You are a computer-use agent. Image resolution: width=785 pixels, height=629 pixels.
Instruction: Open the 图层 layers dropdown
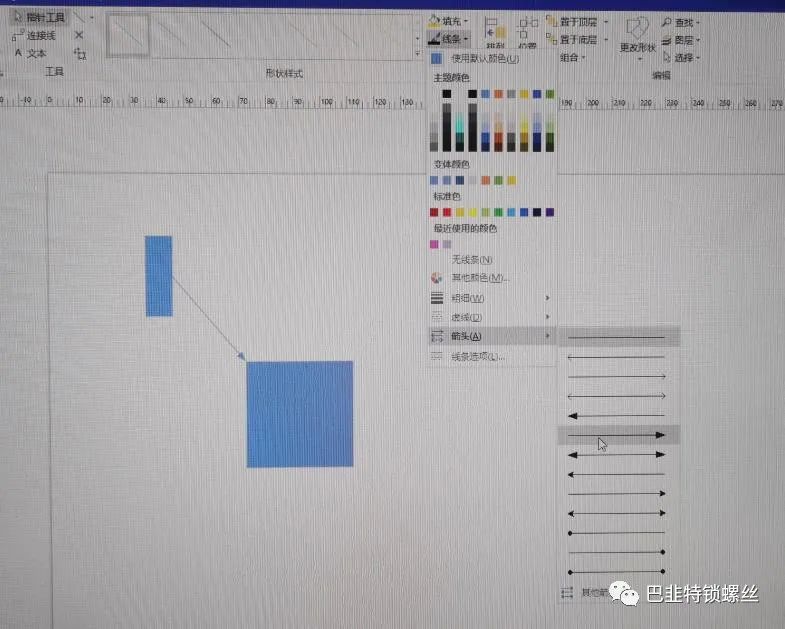pos(681,40)
